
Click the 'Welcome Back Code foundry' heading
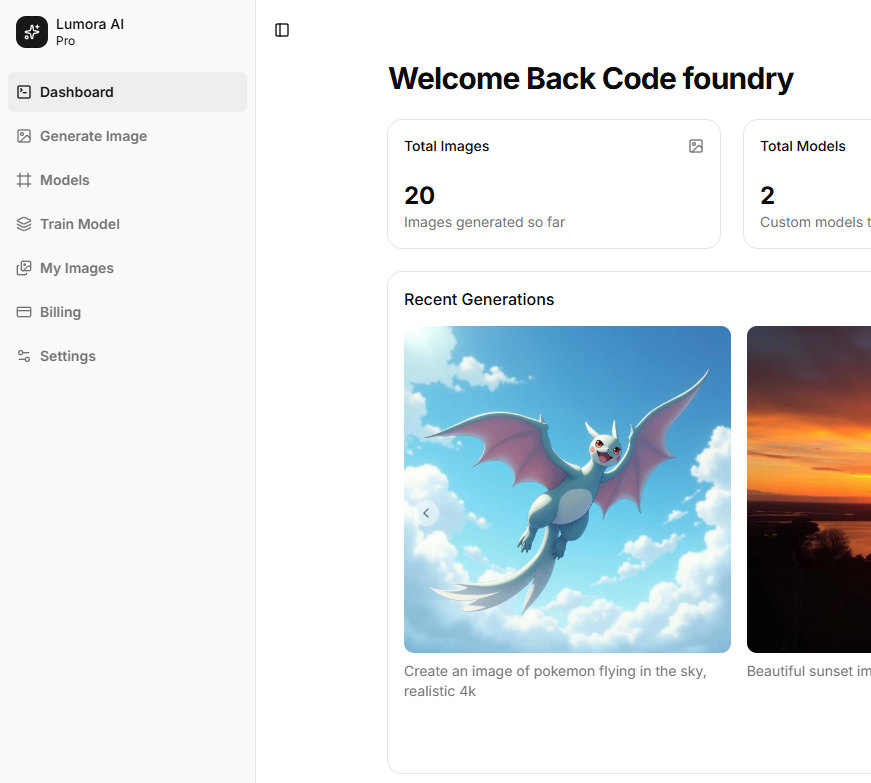591,78
